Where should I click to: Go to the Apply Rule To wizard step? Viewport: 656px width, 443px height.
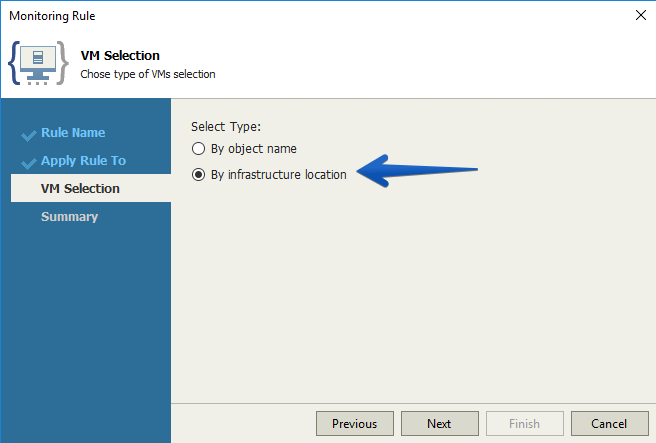(x=83, y=161)
